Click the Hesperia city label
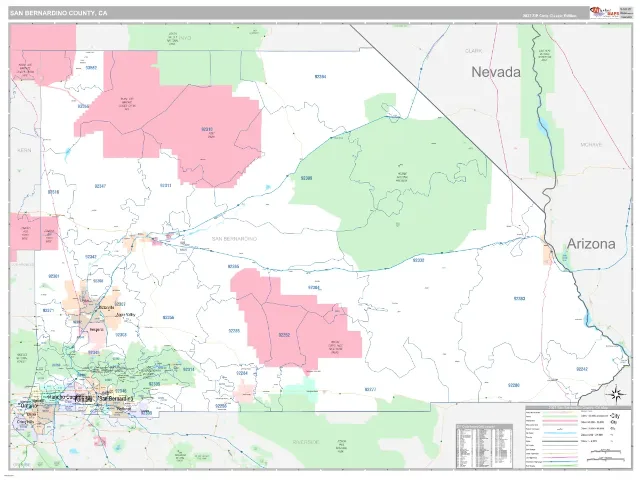640x480 pixels. coord(96,330)
